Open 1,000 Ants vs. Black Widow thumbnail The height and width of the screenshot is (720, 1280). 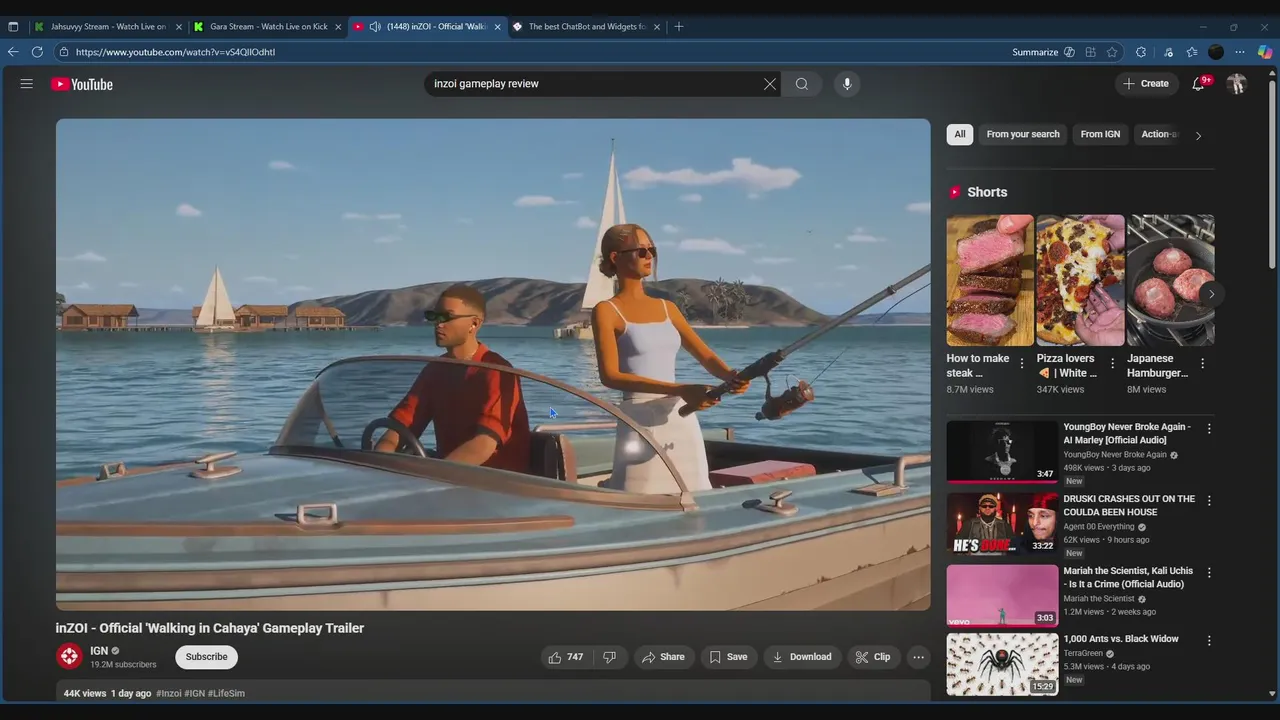coord(1002,663)
